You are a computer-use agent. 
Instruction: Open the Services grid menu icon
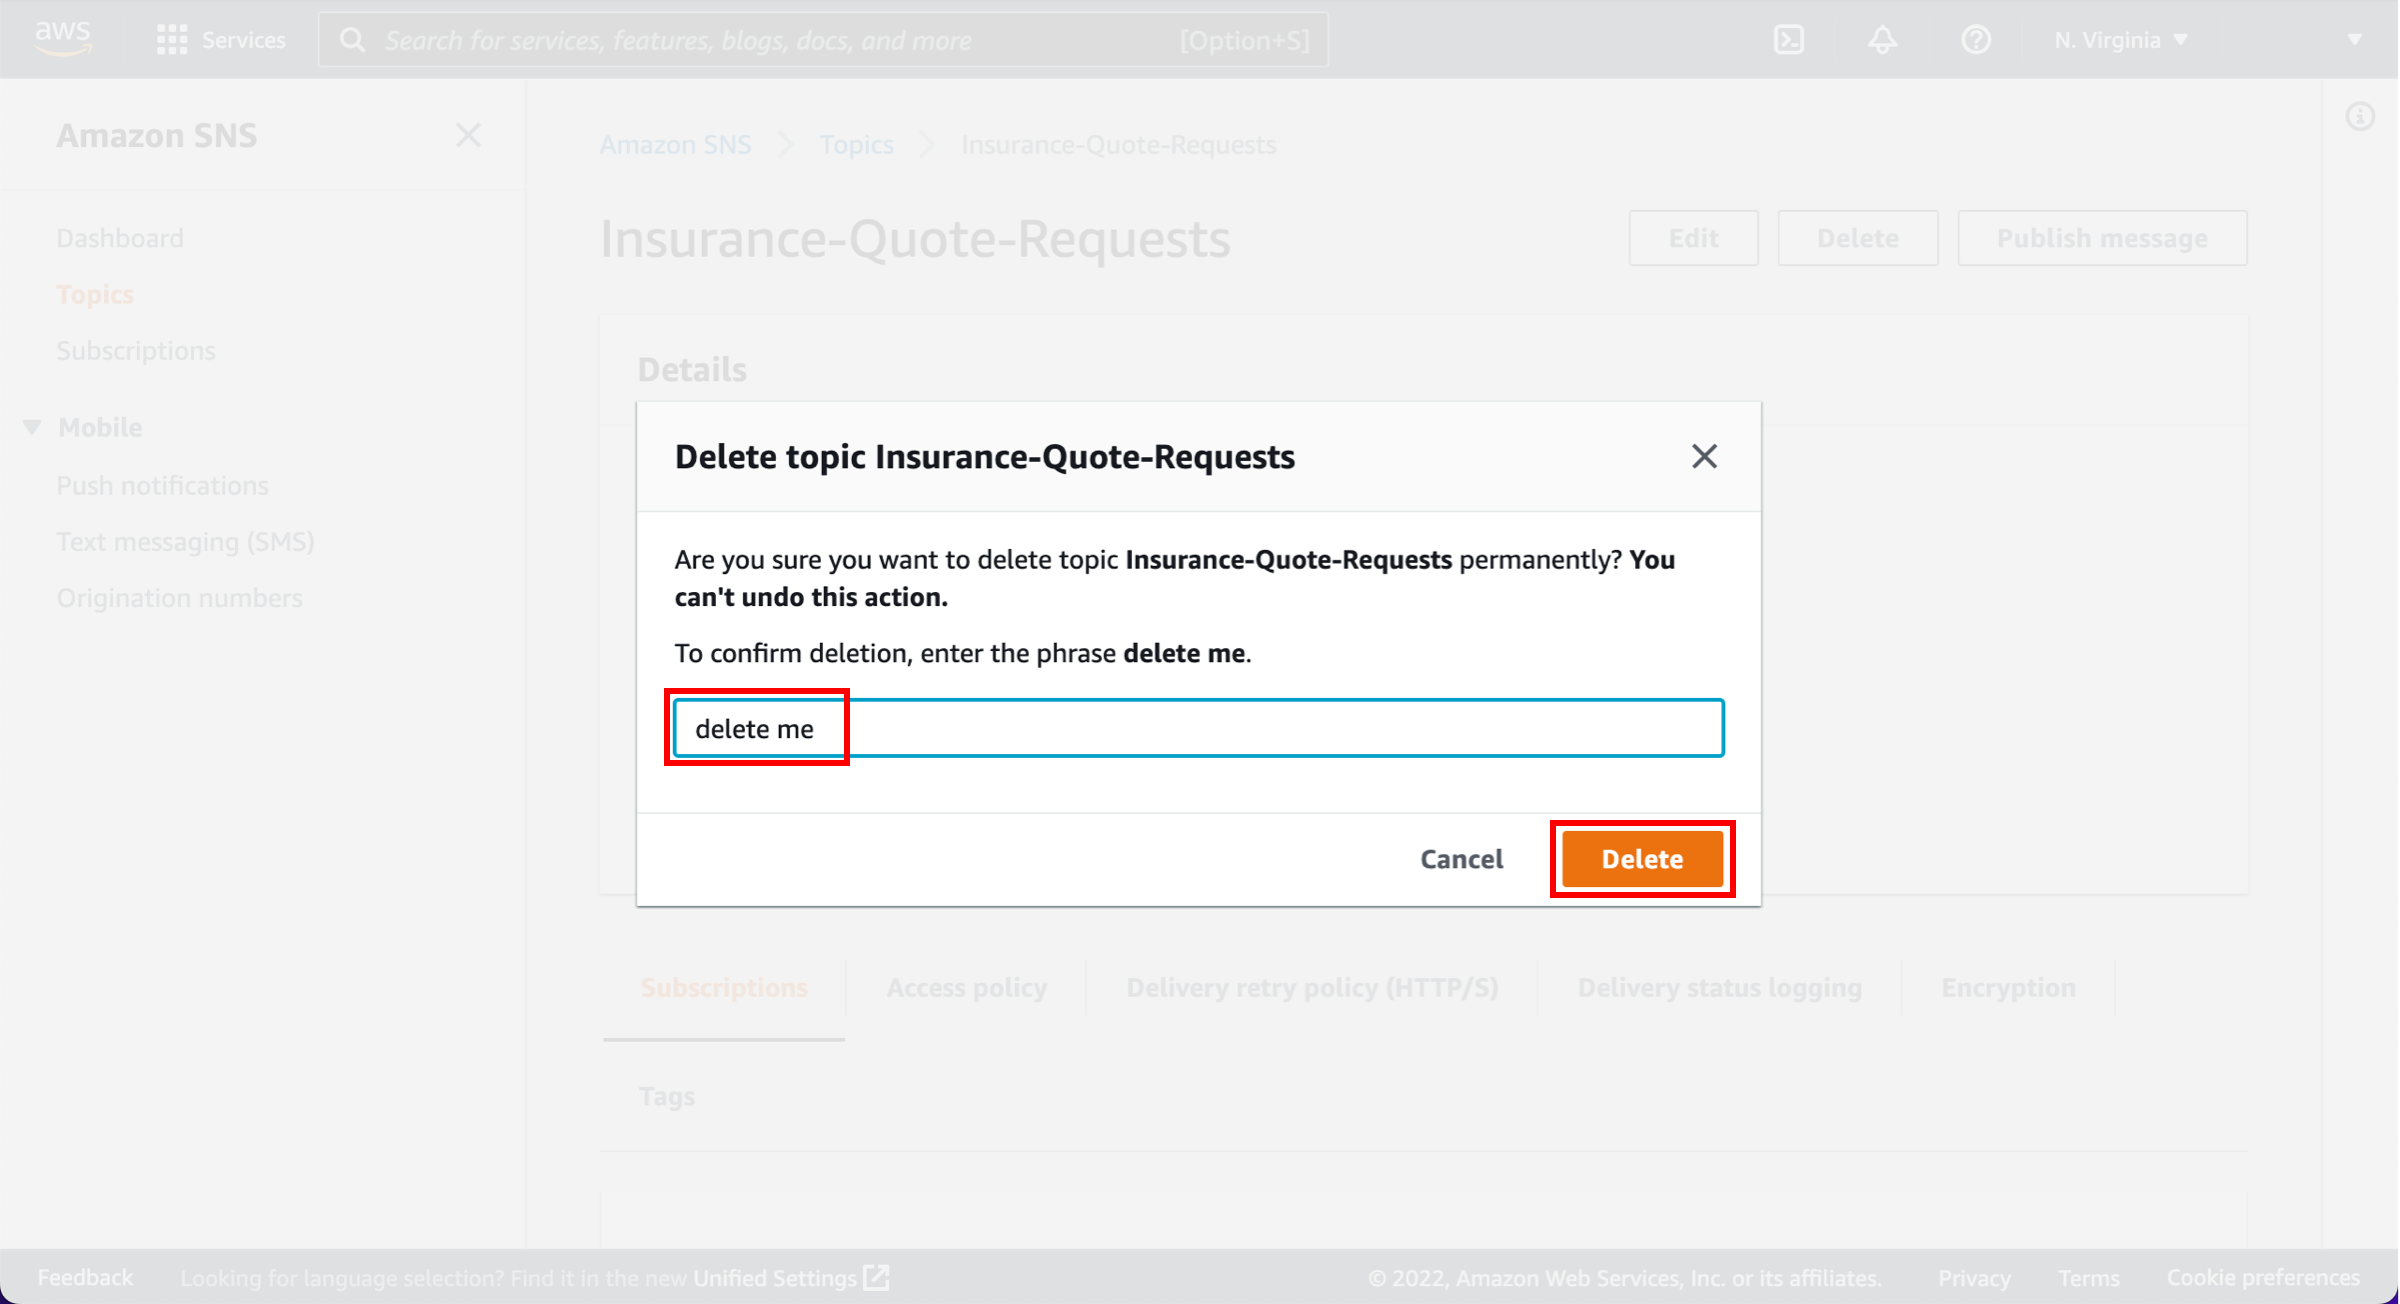click(x=172, y=40)
